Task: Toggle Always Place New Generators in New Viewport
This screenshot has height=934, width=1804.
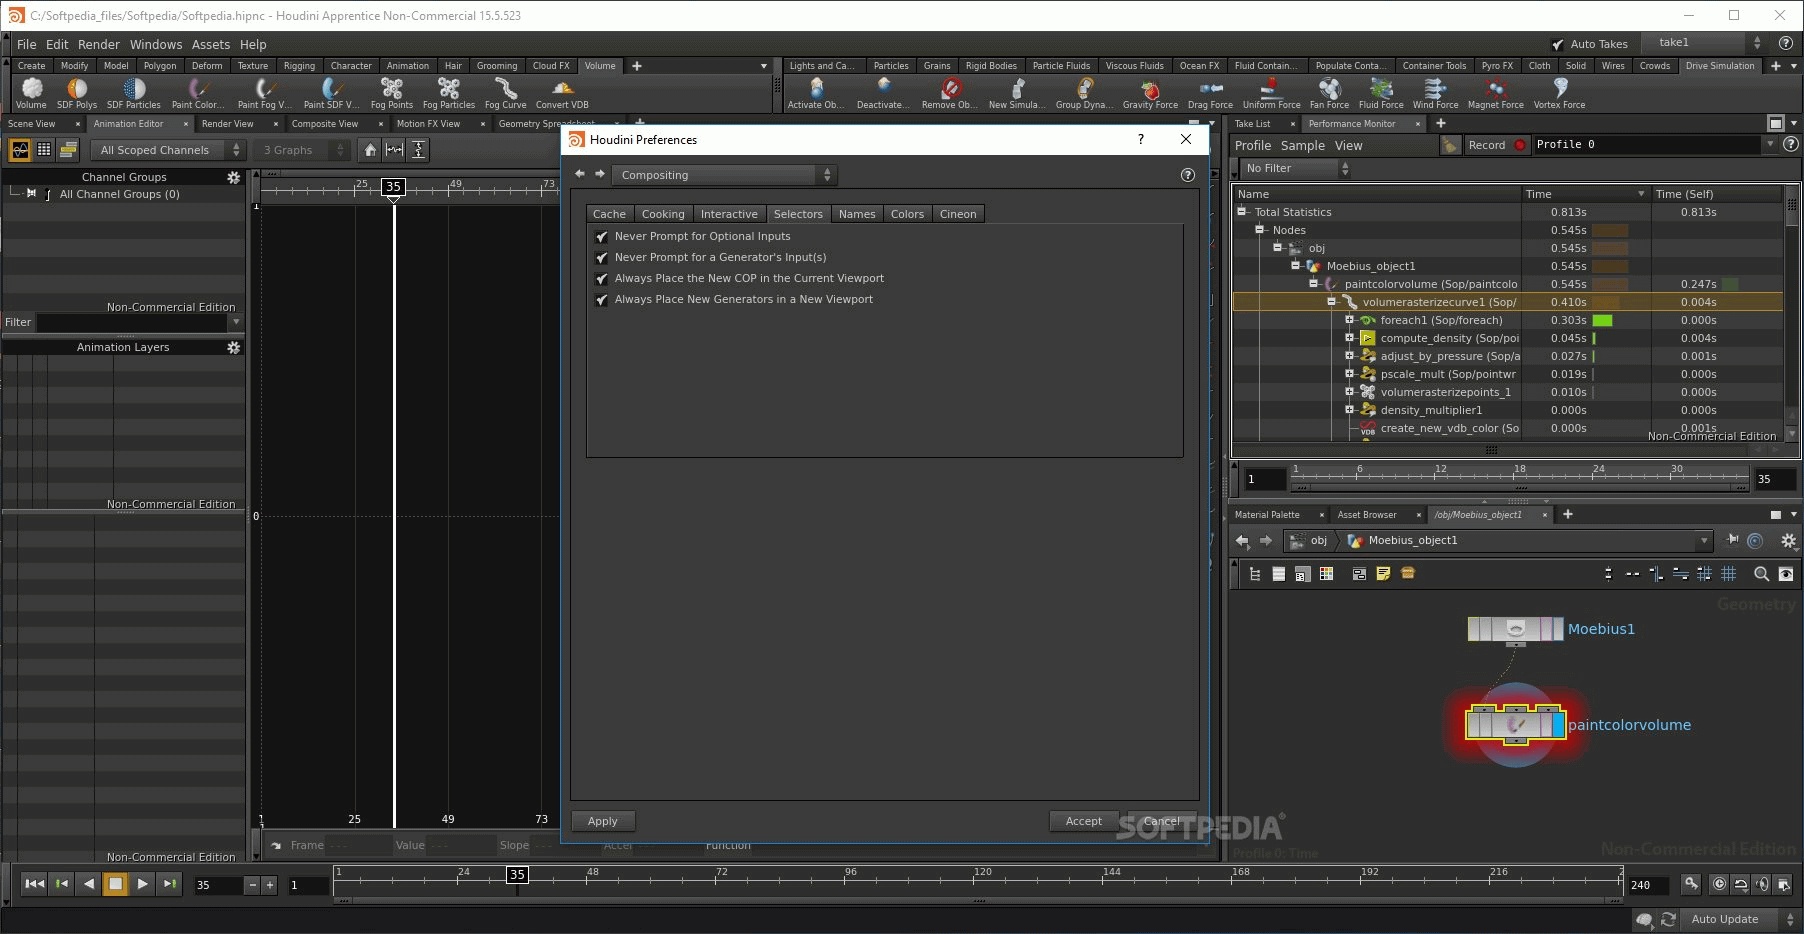Action: tap(602, 300)
